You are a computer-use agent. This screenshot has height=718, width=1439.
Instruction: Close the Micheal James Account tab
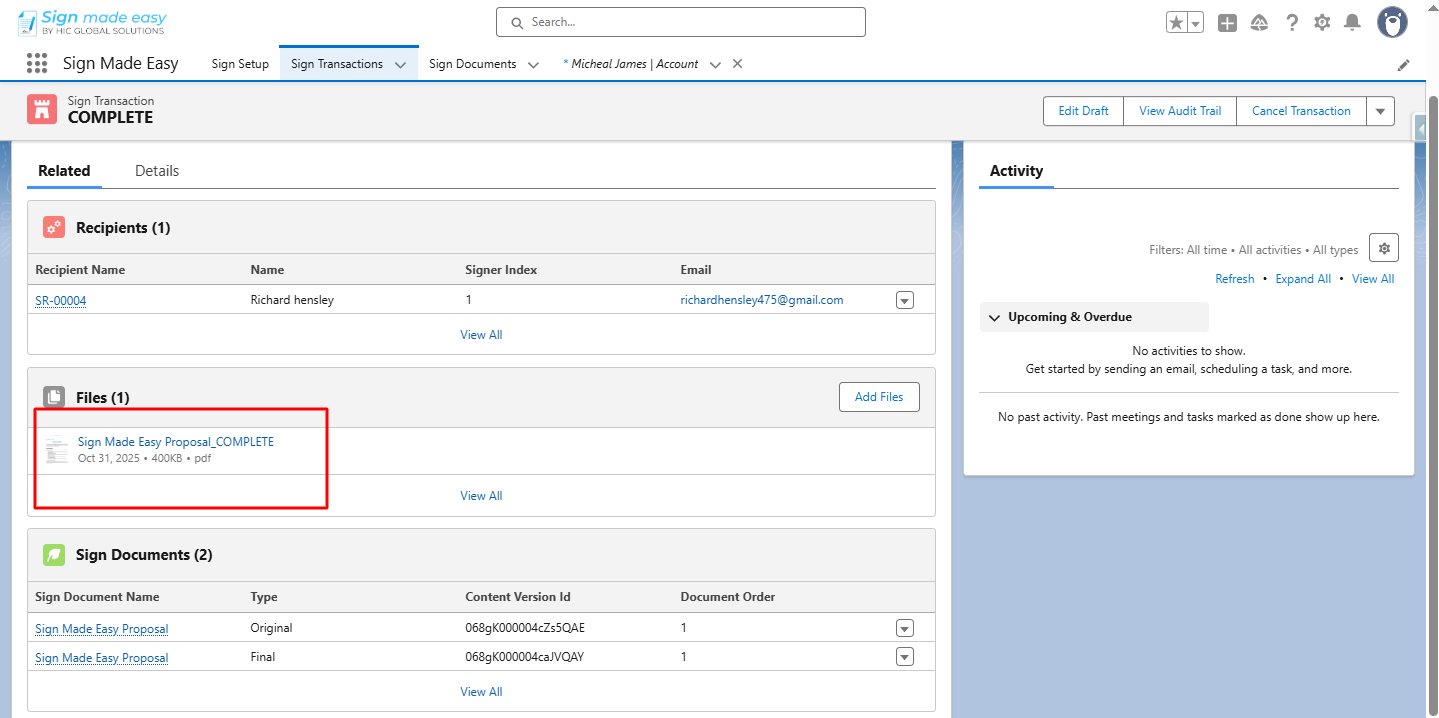click(736, 63)
